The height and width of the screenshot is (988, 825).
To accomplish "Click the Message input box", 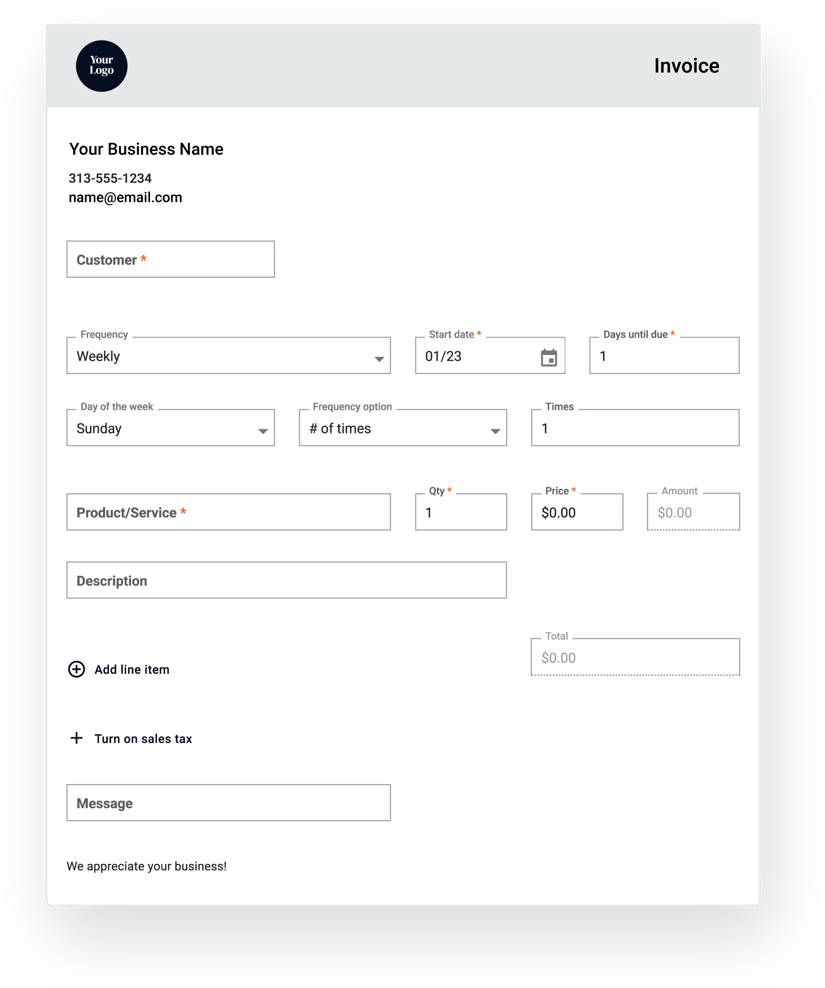I will click(228, 803).
